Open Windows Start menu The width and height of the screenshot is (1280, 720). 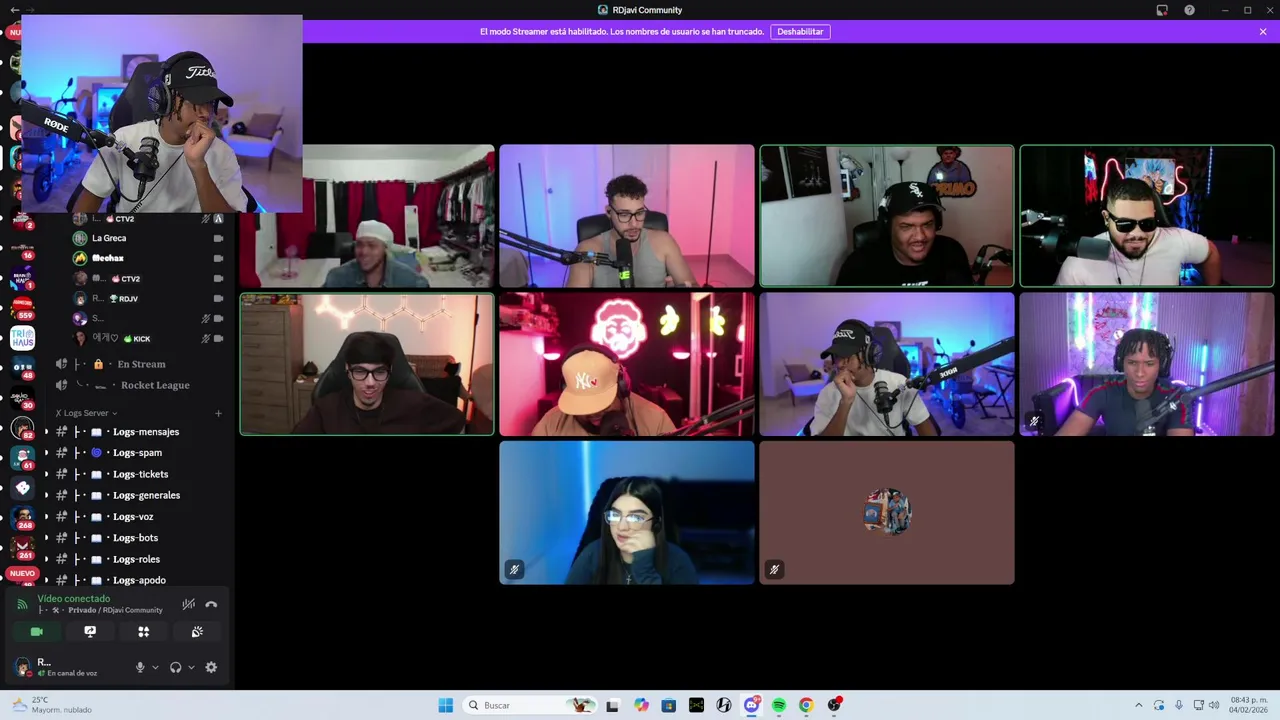(x=446, y=705)
